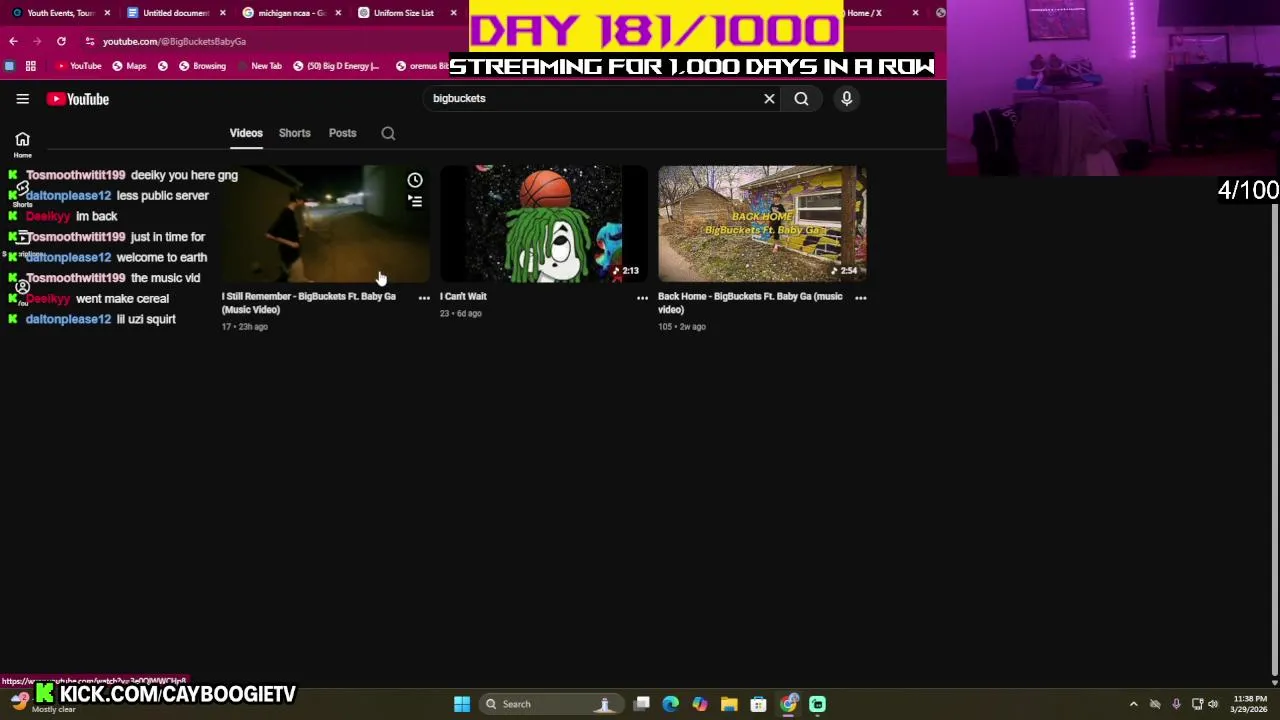The width and height of the screenshot is (1280, 720).
Task: Open the (50) Big D Energy bookmark
Action: tap(336, 66)
